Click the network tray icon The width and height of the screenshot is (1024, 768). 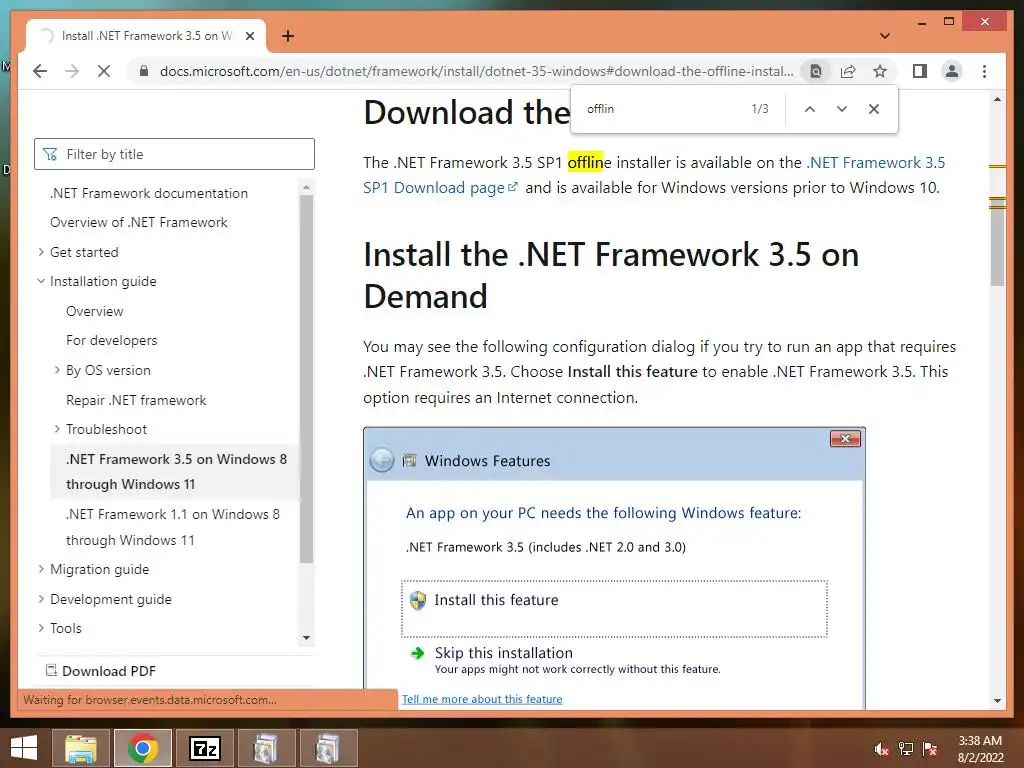pyautogui.click(x=906, y=749)
